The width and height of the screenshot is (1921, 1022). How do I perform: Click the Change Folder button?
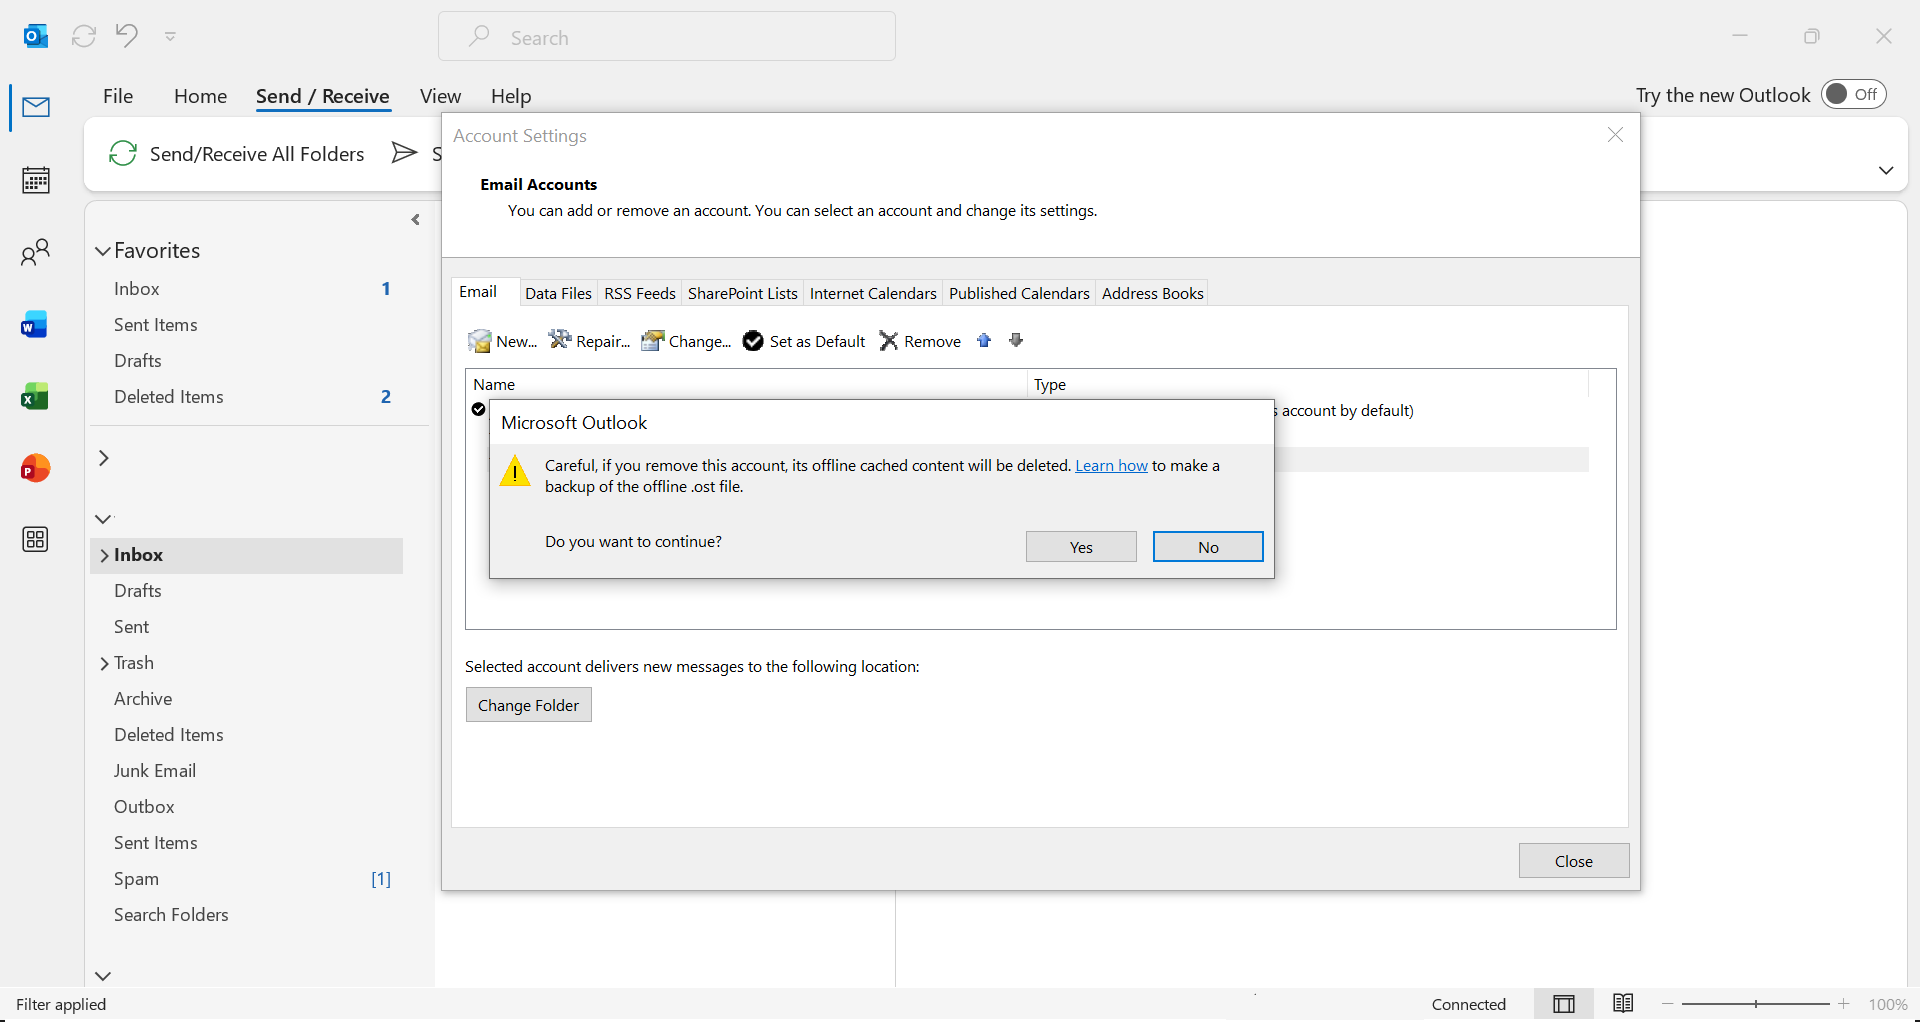(x=528, y=705)
